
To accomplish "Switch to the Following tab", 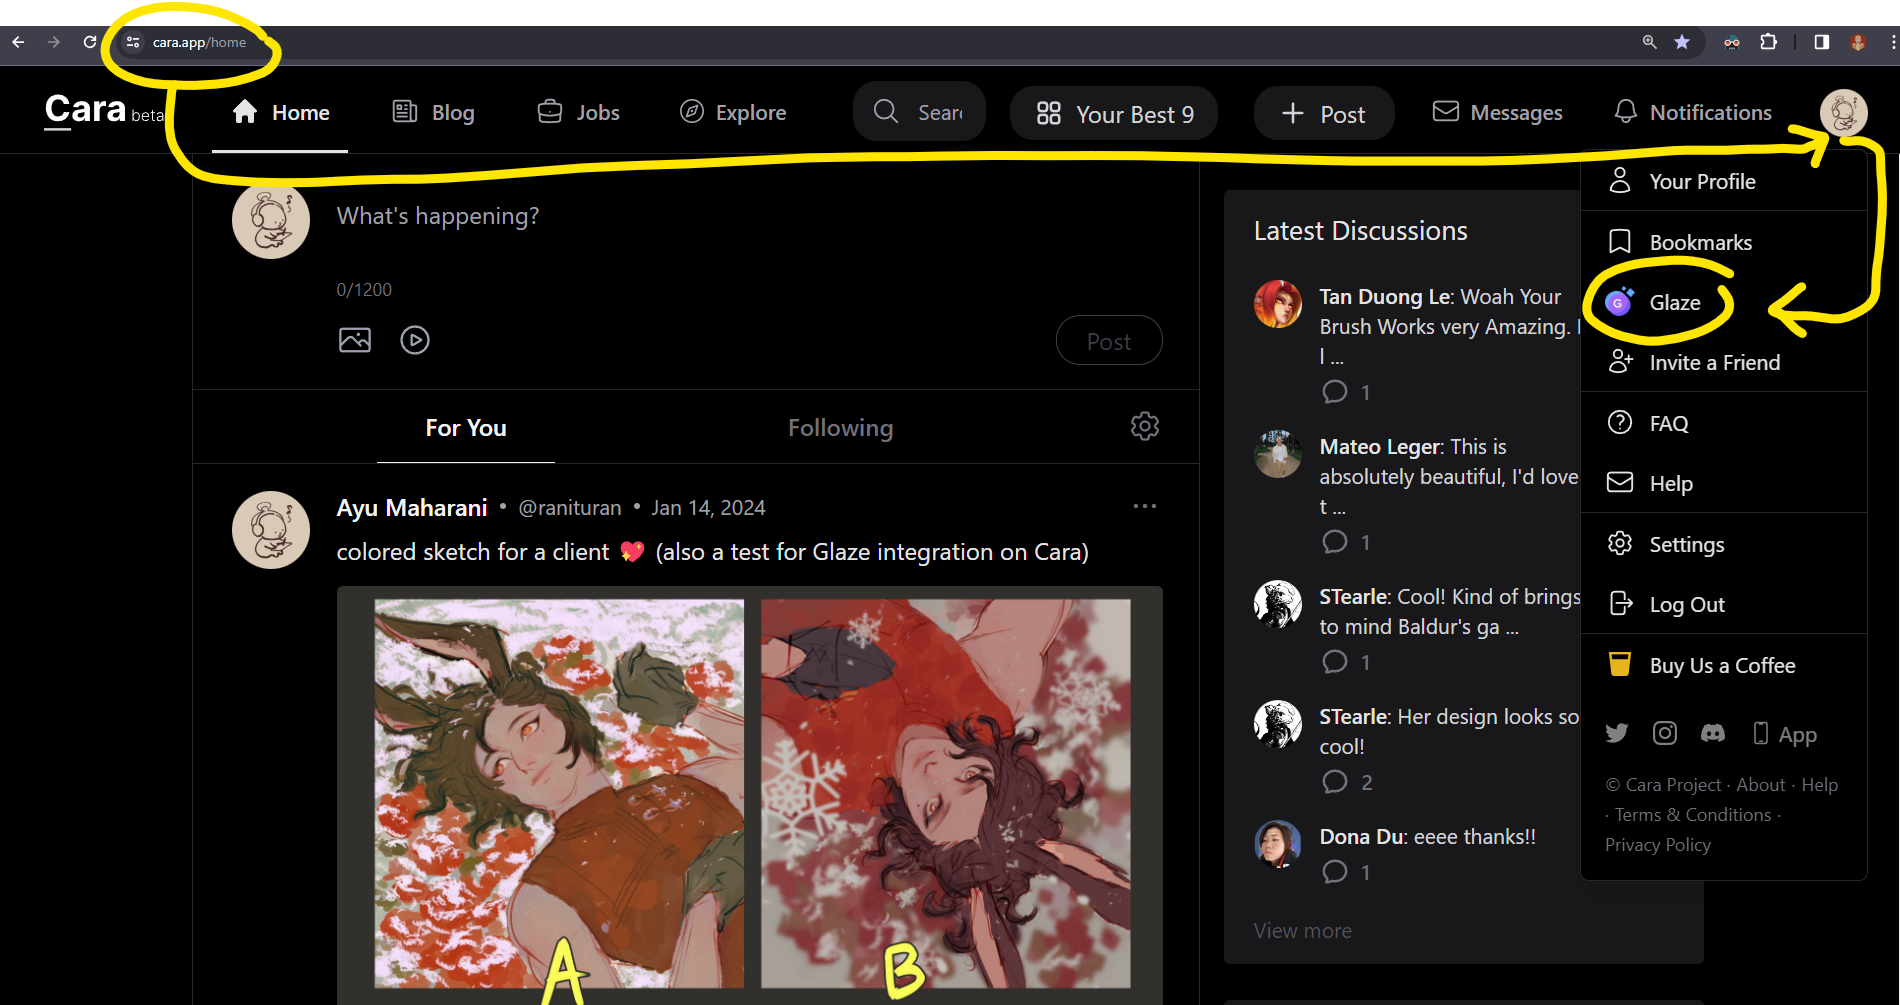I will click(x=840, y=428).
